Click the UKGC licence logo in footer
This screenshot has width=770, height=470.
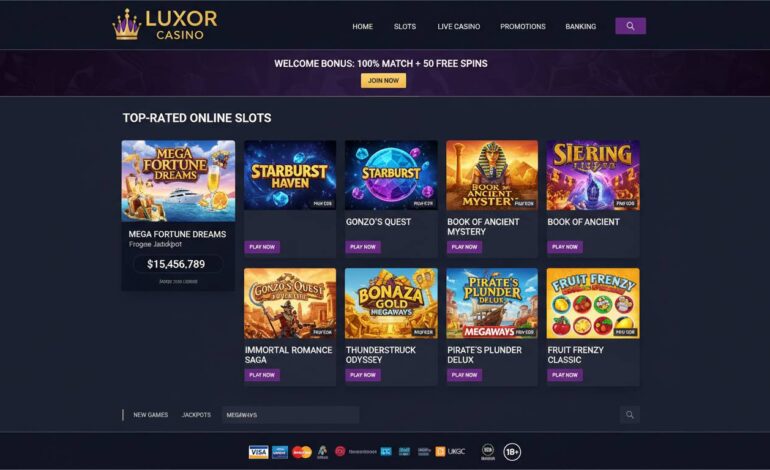tap(450, 451)
